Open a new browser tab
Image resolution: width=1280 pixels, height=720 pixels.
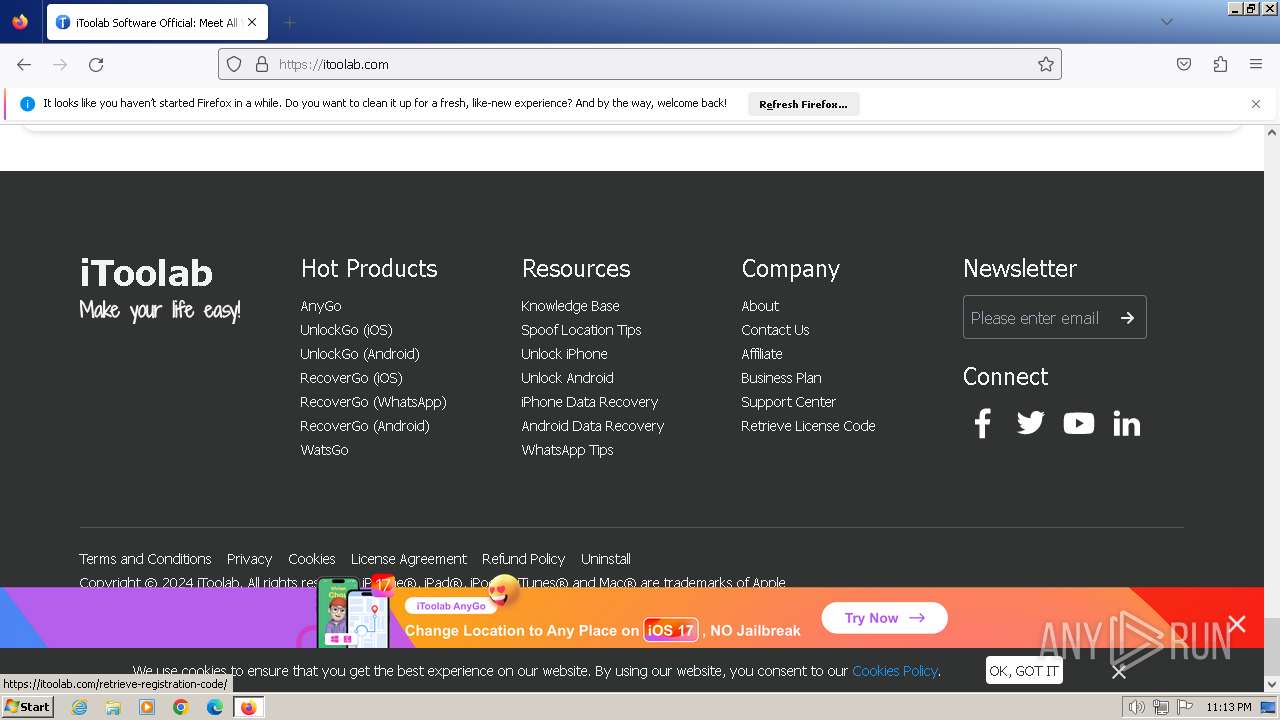(289, 22)
